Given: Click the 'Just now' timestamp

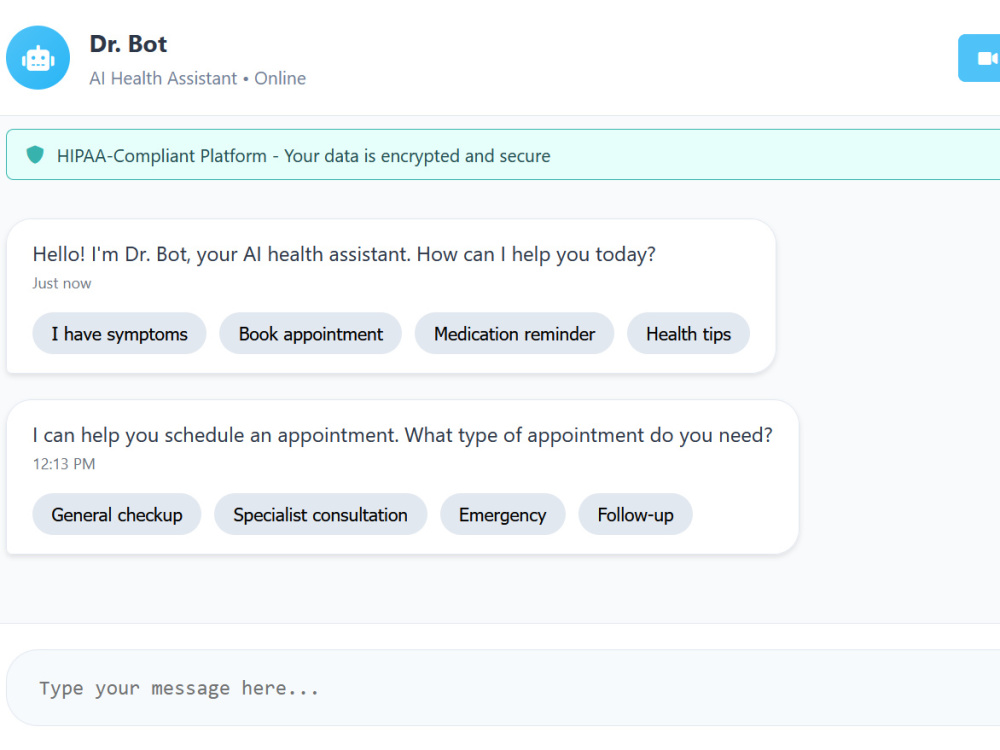Looking at the screenshot, I should pos(62,283).
